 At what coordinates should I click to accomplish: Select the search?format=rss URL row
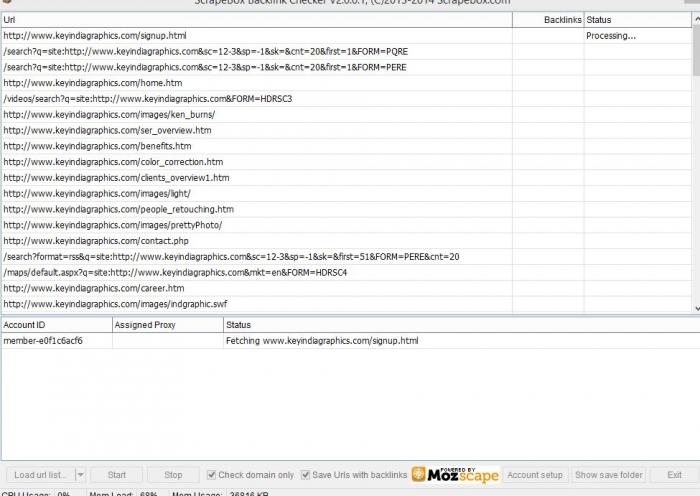coord(346,257)
